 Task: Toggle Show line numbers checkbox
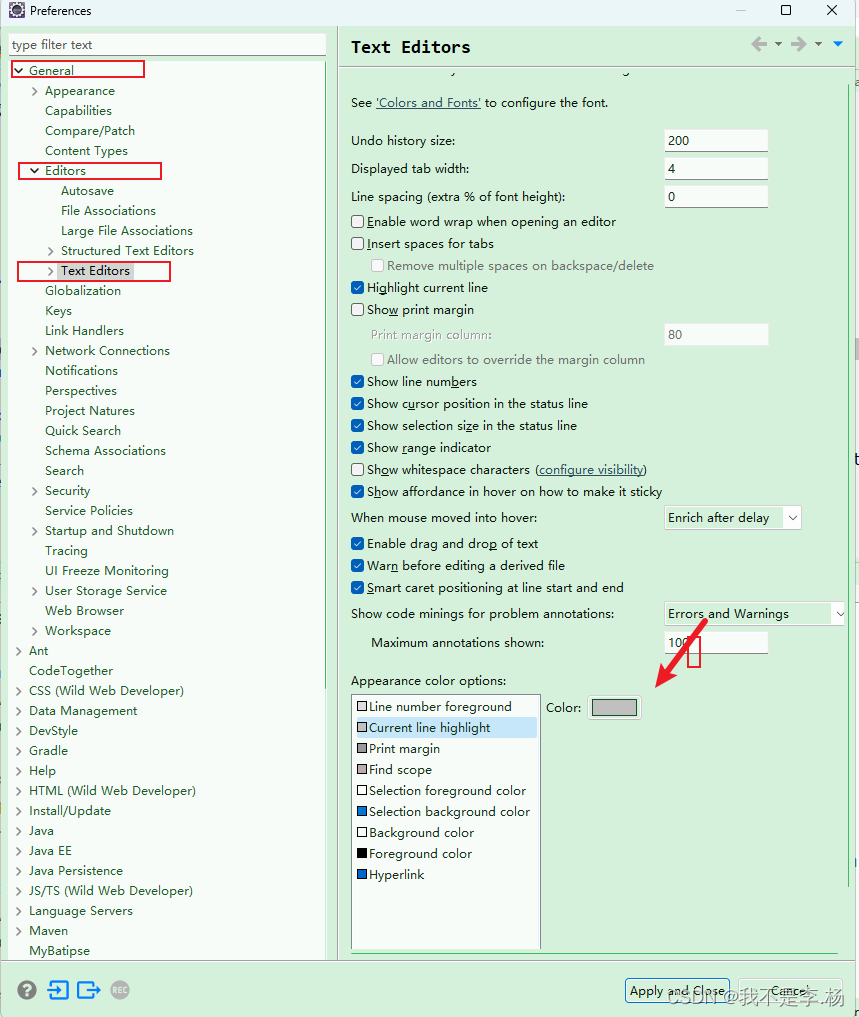point(357,381)
